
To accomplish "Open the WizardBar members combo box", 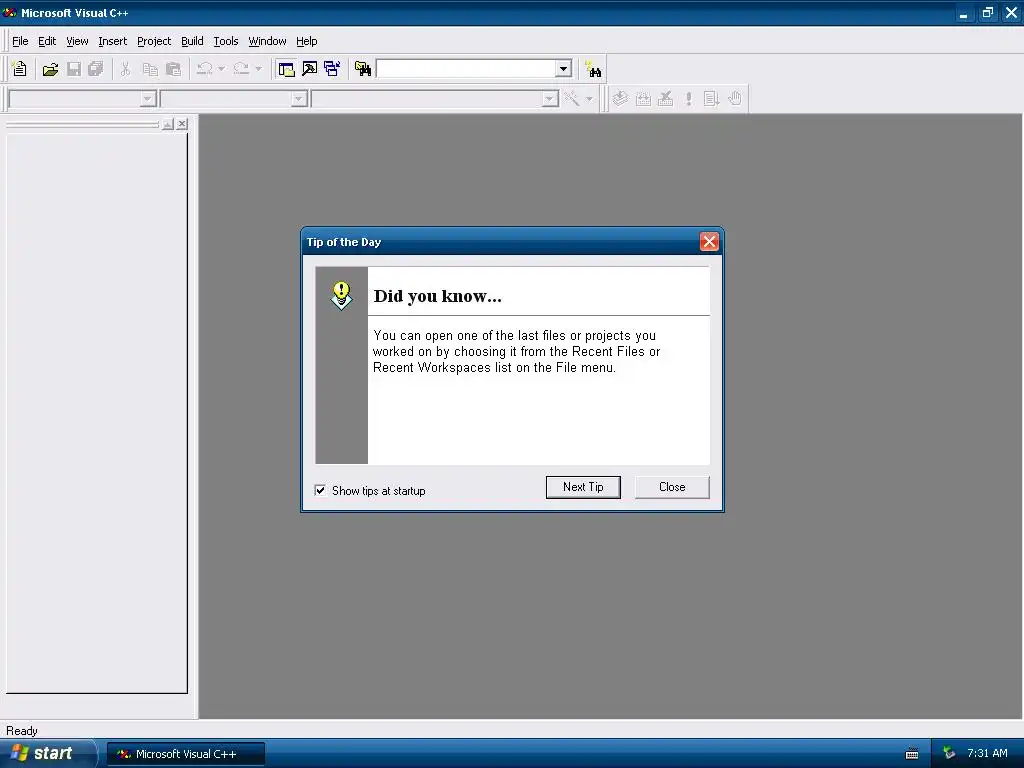I will tap(435, 99).
